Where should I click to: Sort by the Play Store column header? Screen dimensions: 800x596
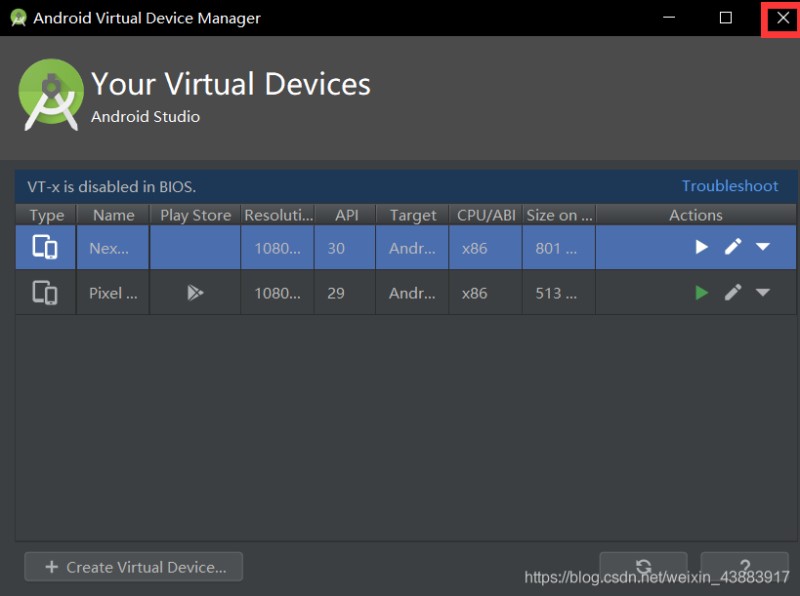[x=195, y=215]
